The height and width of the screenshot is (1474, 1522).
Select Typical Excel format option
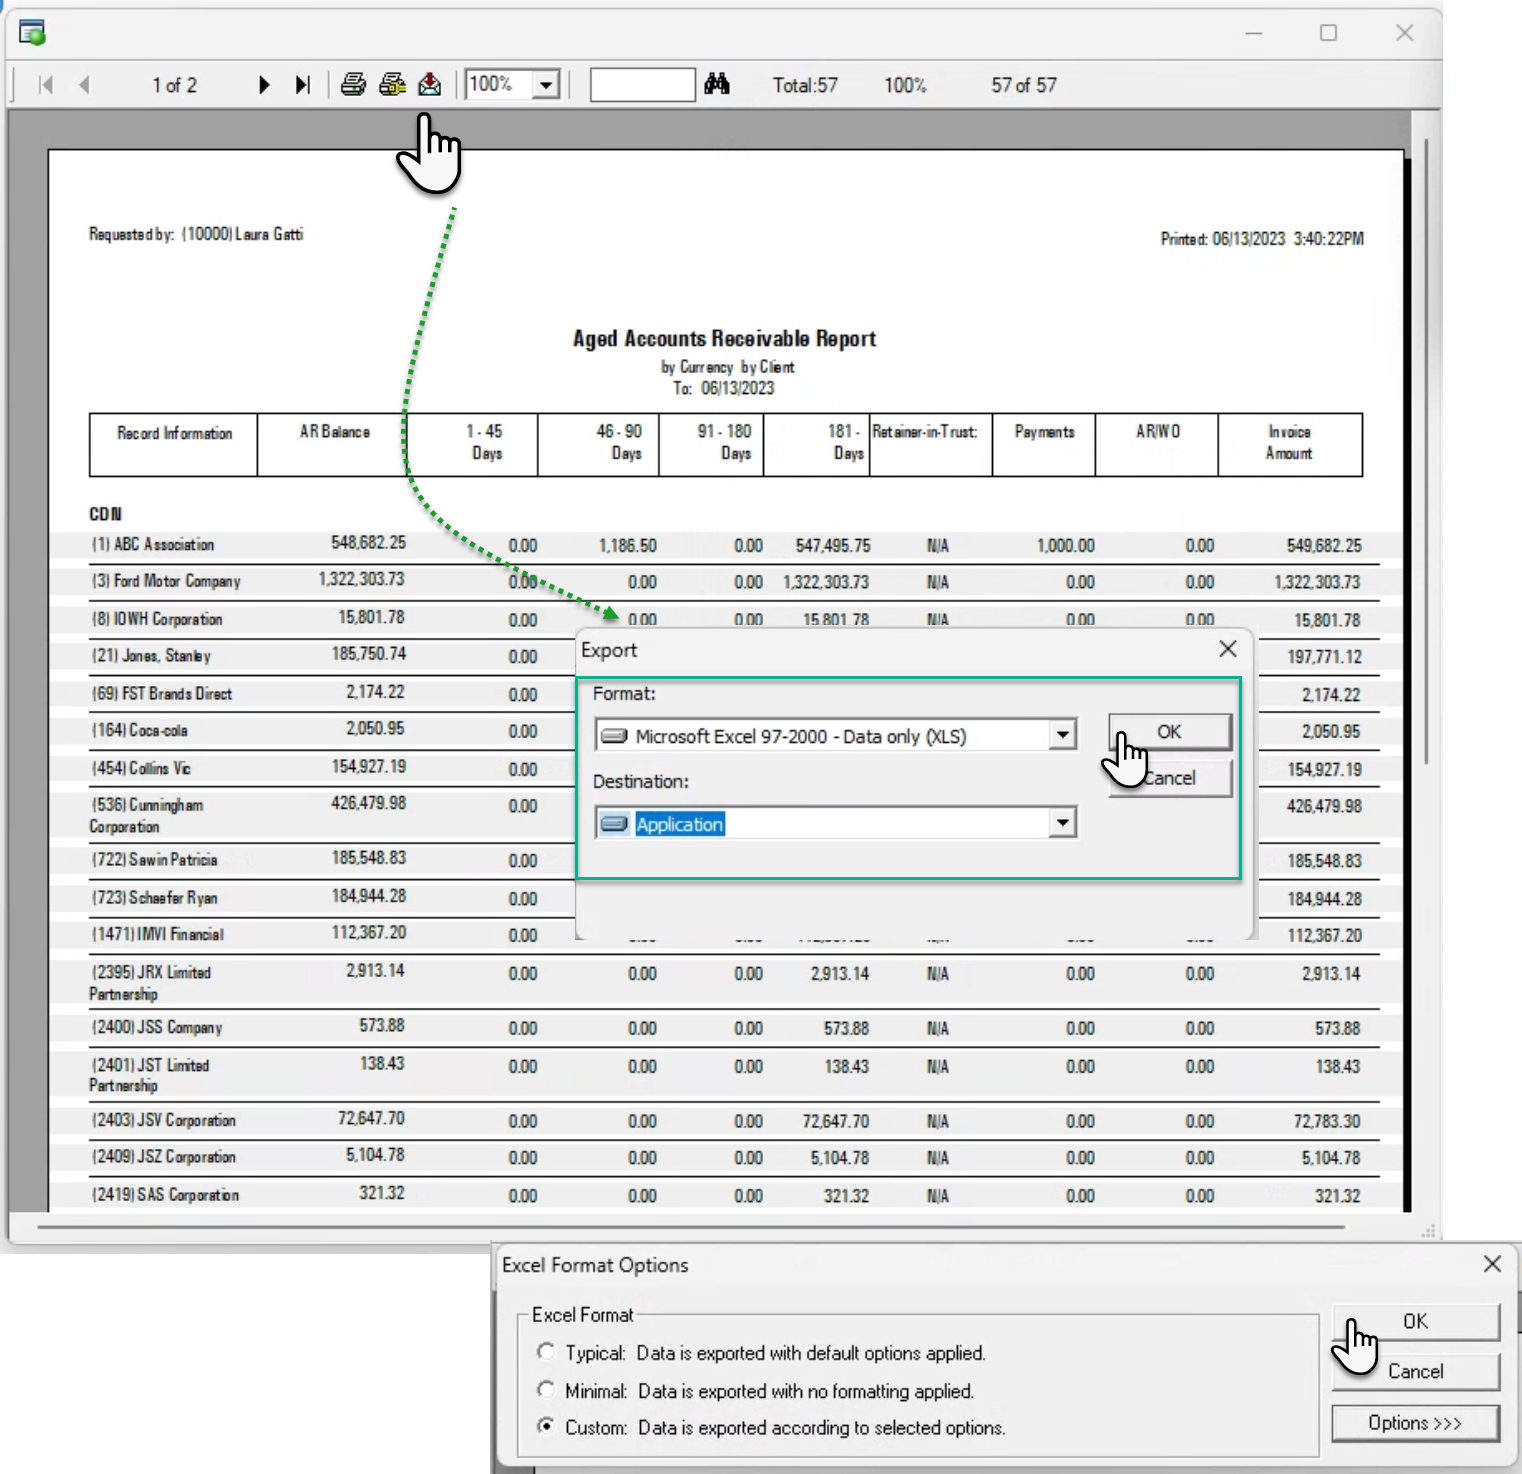point(545,1352)
